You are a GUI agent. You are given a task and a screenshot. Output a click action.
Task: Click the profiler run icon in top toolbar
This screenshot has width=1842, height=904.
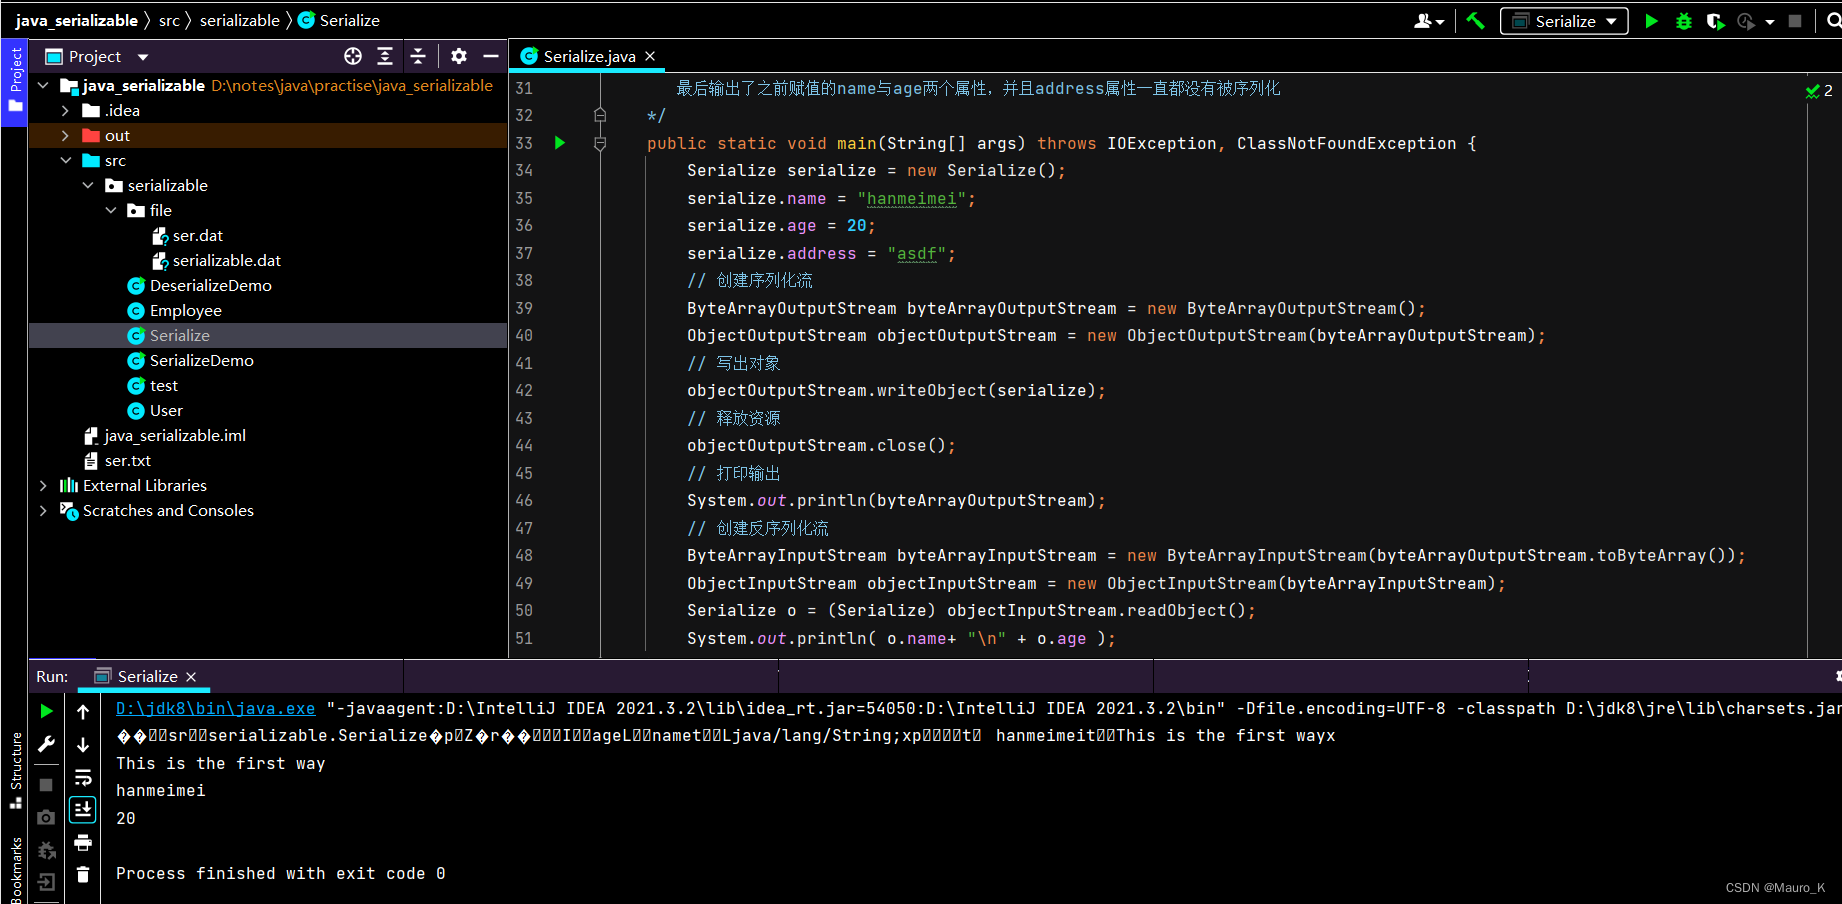click(x=1746, y=20)
